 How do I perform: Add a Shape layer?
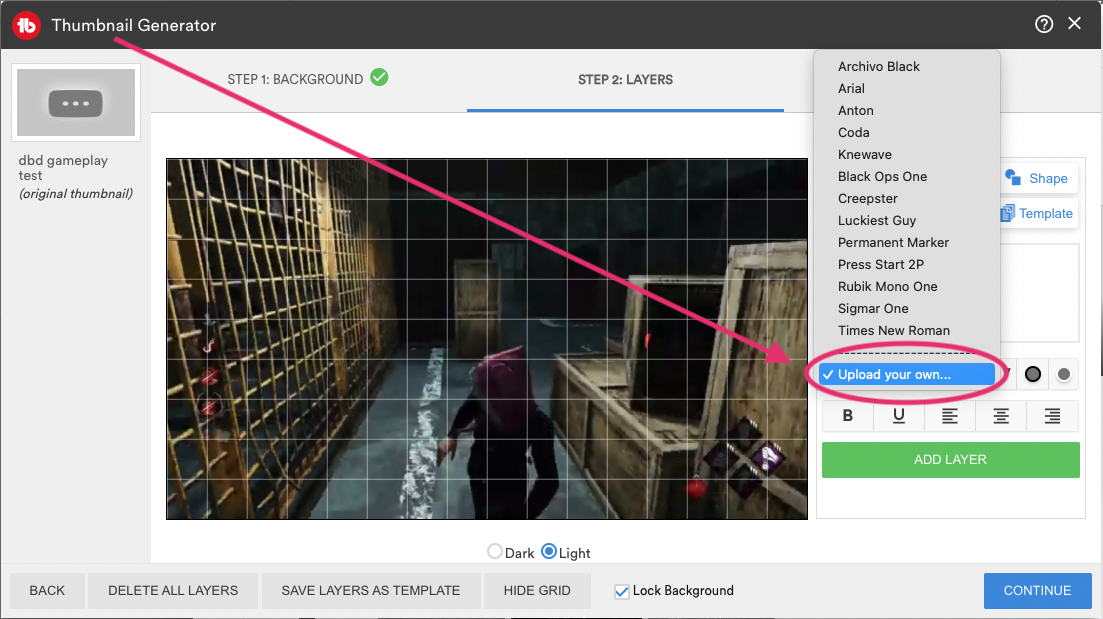[1037, 178]
